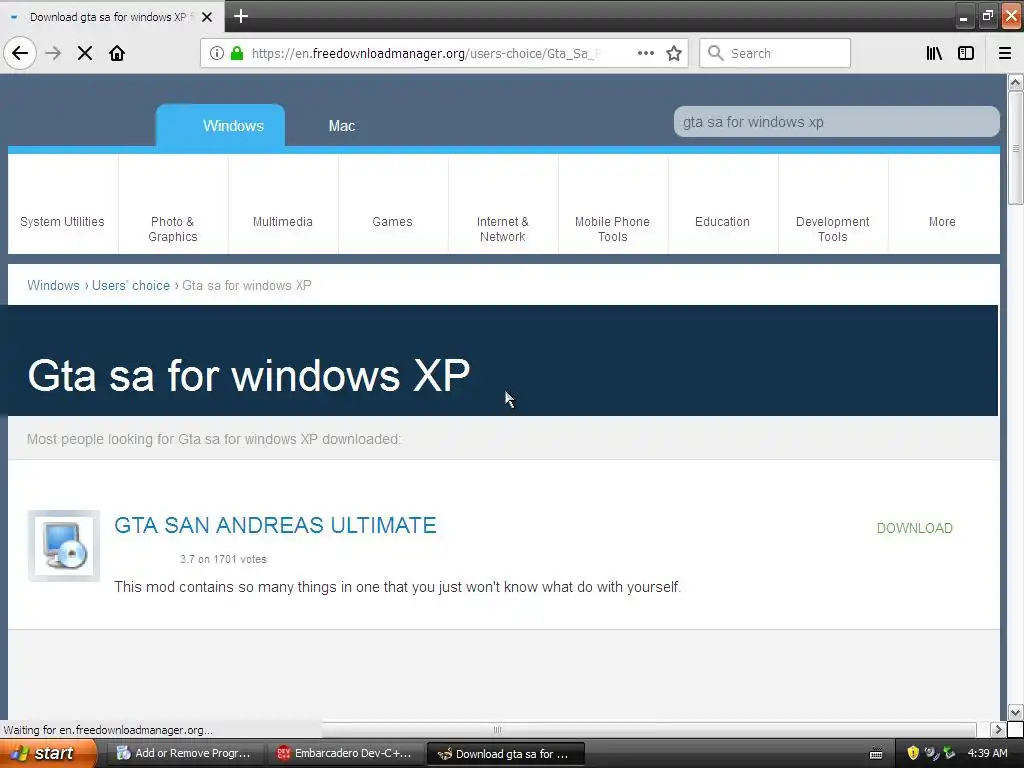Toggle the sidebar view icon

pos(966,53)
